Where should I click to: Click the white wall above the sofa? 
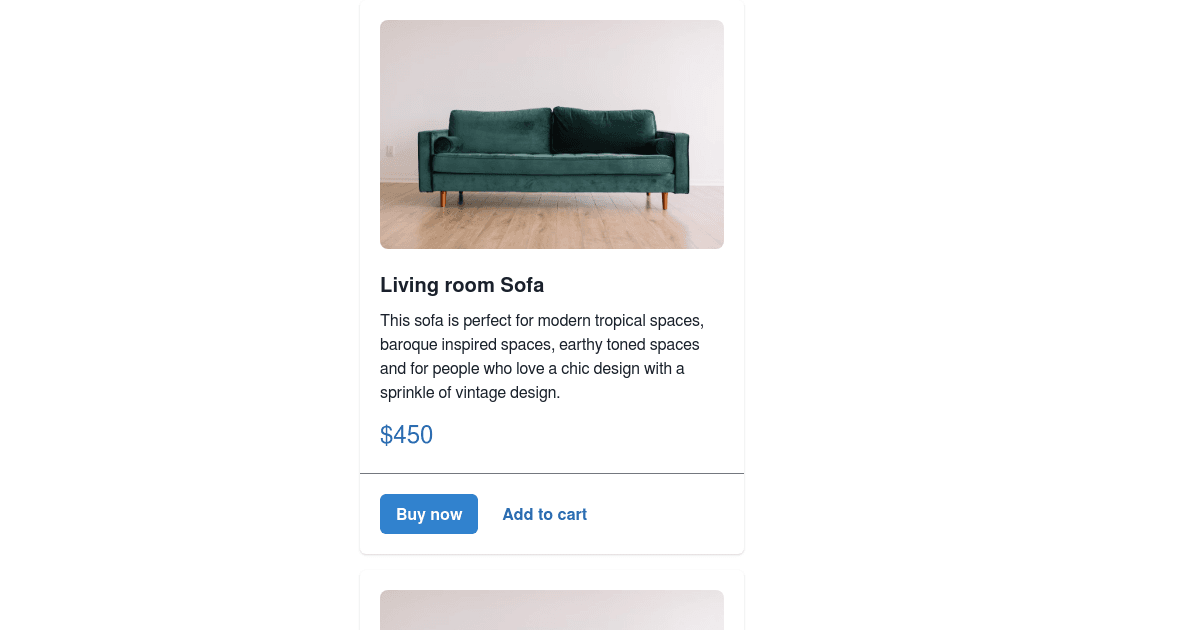point(552,60)
